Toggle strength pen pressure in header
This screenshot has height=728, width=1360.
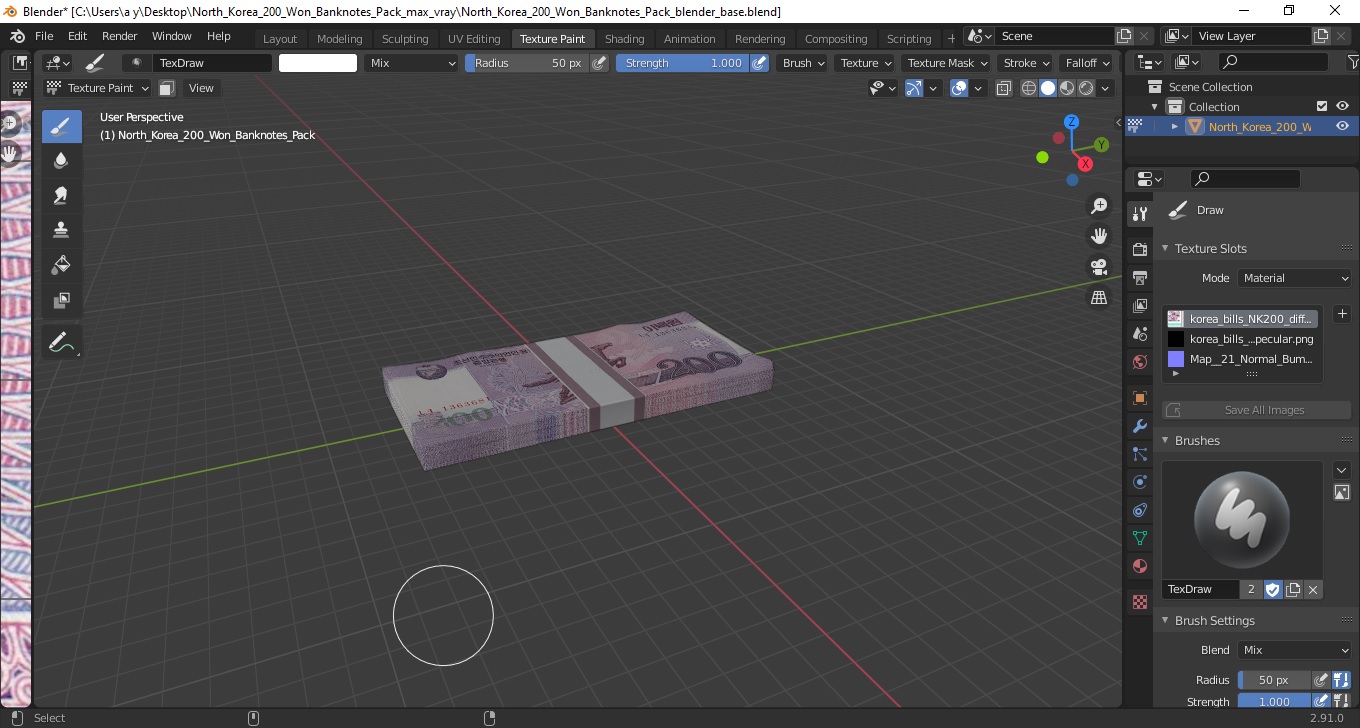pyautogui.click(x=760, y=63)
